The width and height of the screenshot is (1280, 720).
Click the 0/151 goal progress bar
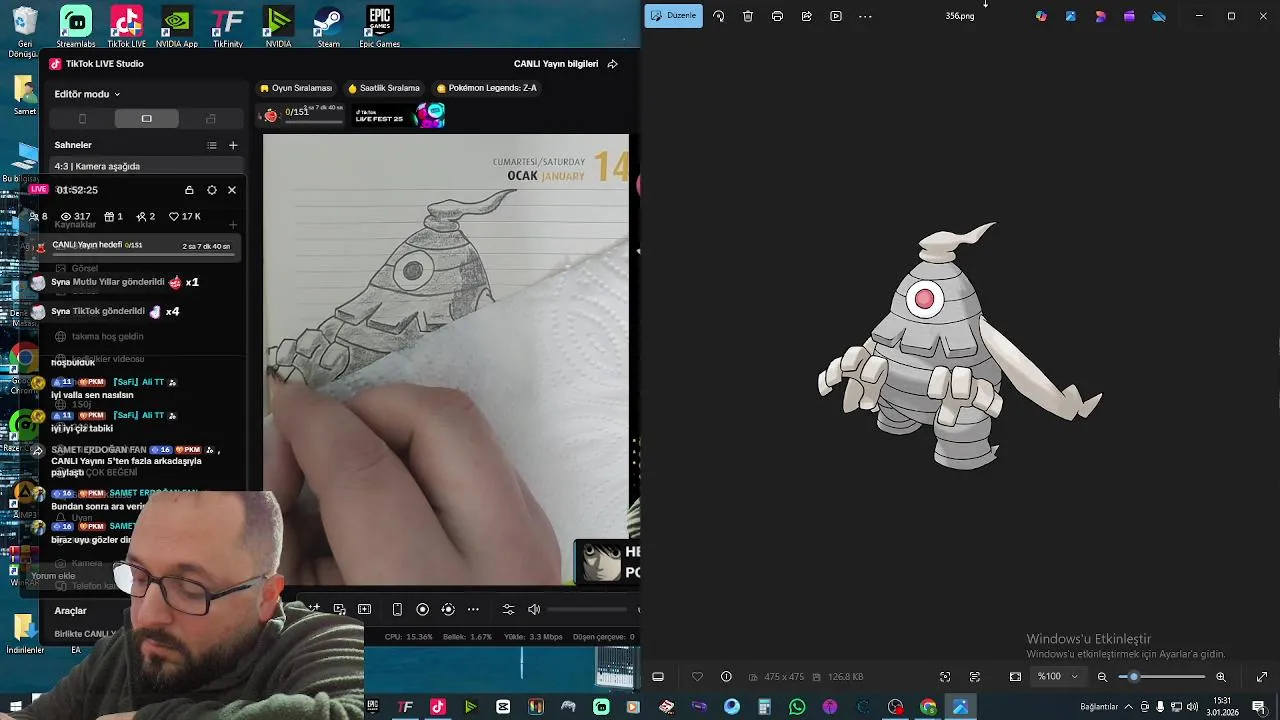click(314, 122)
